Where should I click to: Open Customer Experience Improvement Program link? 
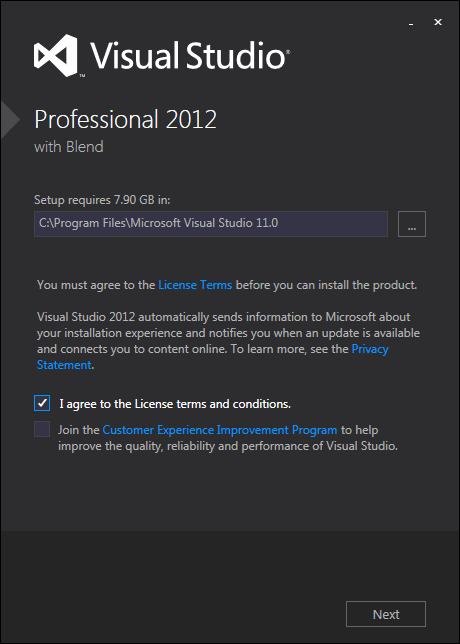(220, 430)
